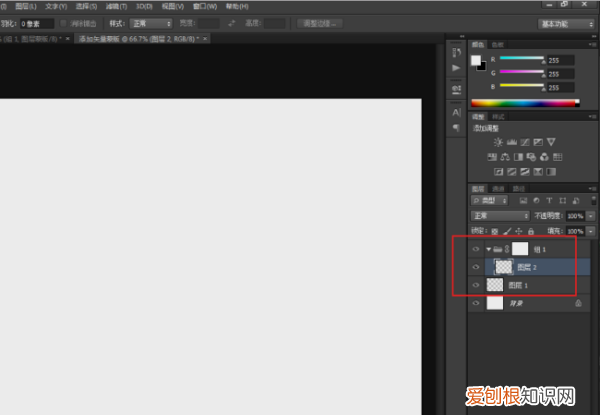Image resolution: width=600 pixels, height=415 pixels.
Task: Click the Brightness/Contrast adjustment icon
Action: (498, 142)
